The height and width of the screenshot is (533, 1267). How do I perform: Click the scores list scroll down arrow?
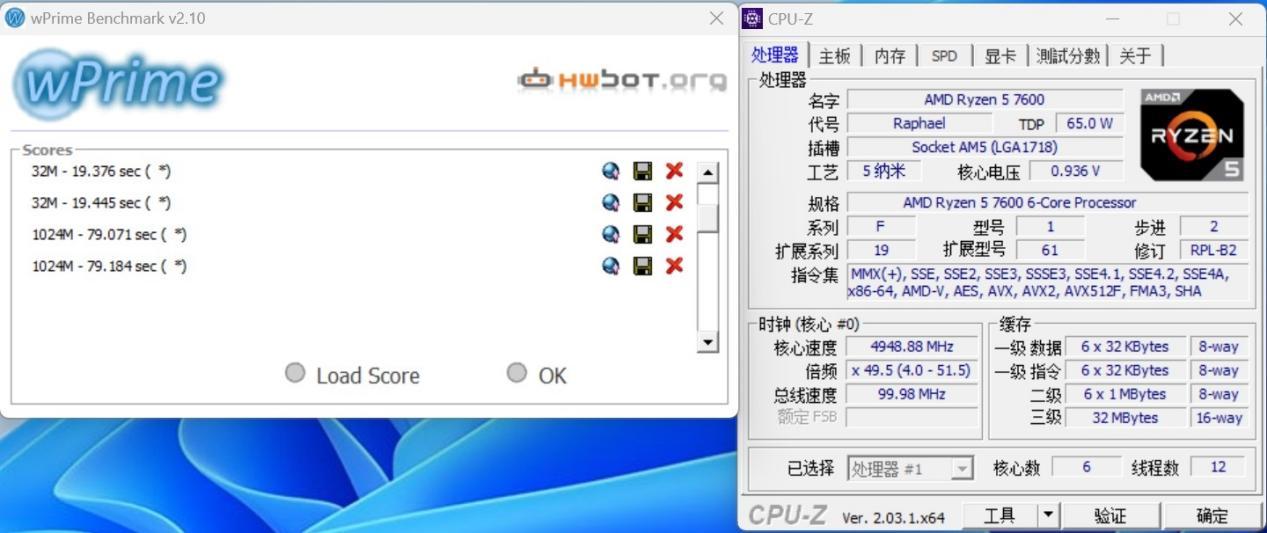[708, 342]
